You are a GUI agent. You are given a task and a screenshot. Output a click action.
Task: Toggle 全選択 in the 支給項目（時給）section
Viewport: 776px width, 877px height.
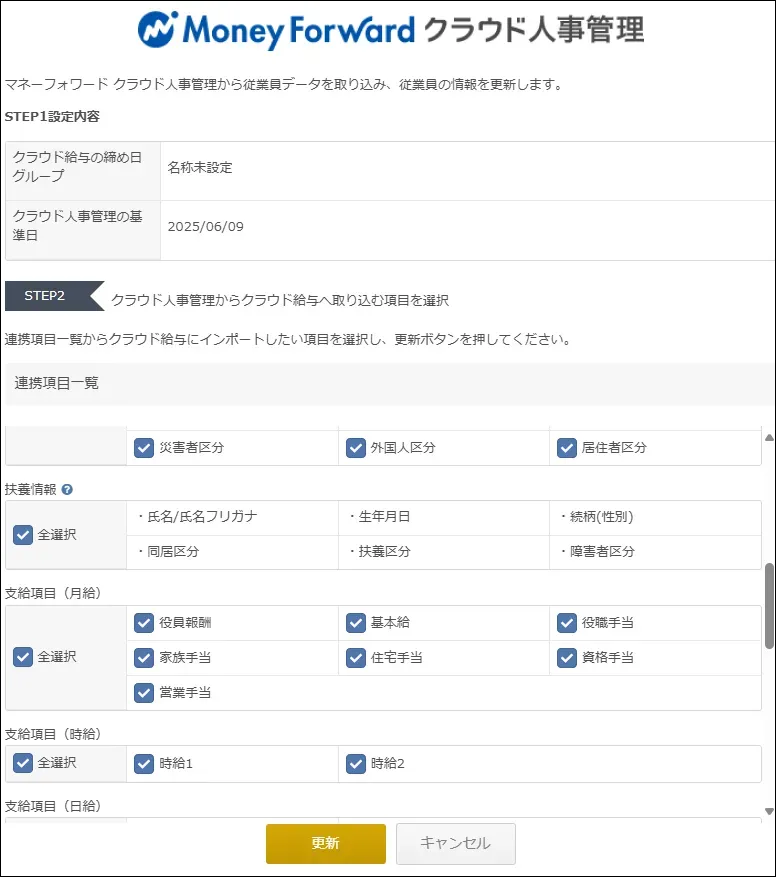[23, 763]
